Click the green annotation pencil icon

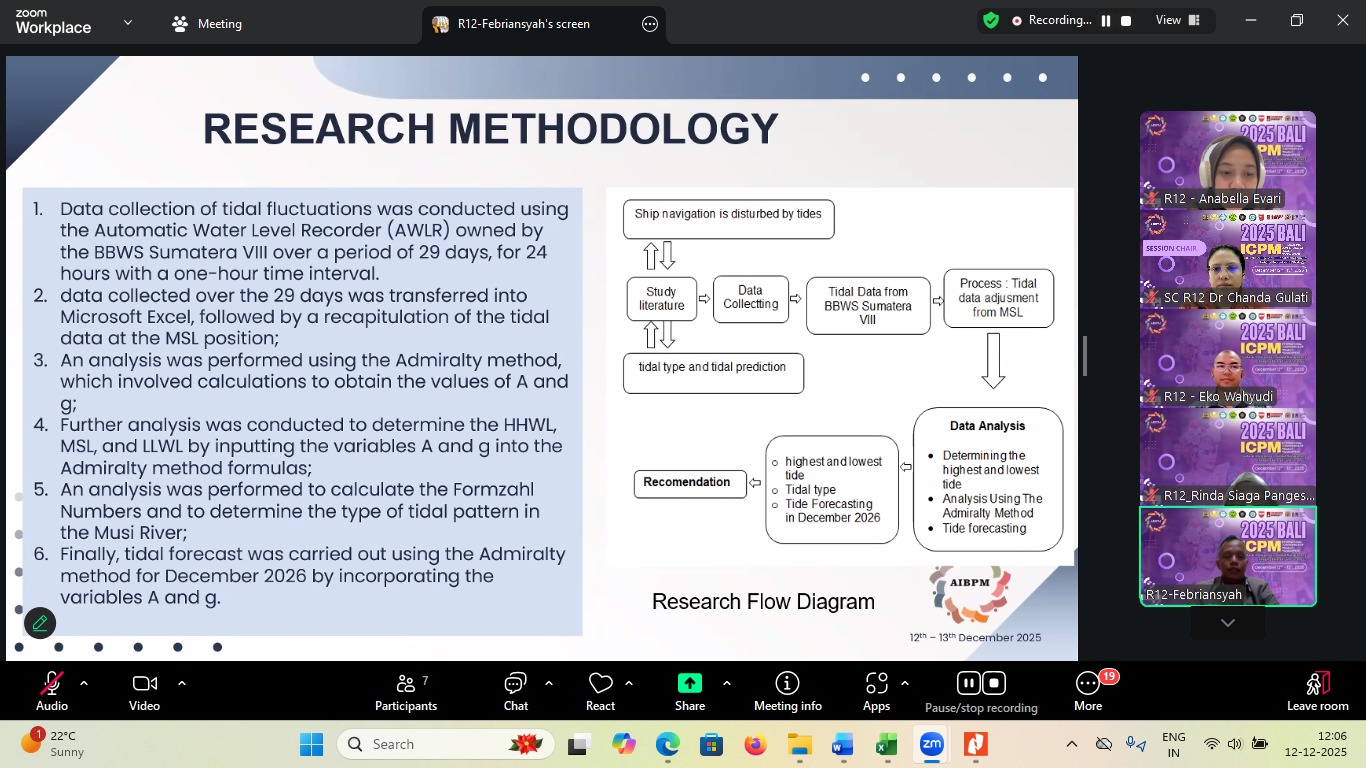click(40, 623)
